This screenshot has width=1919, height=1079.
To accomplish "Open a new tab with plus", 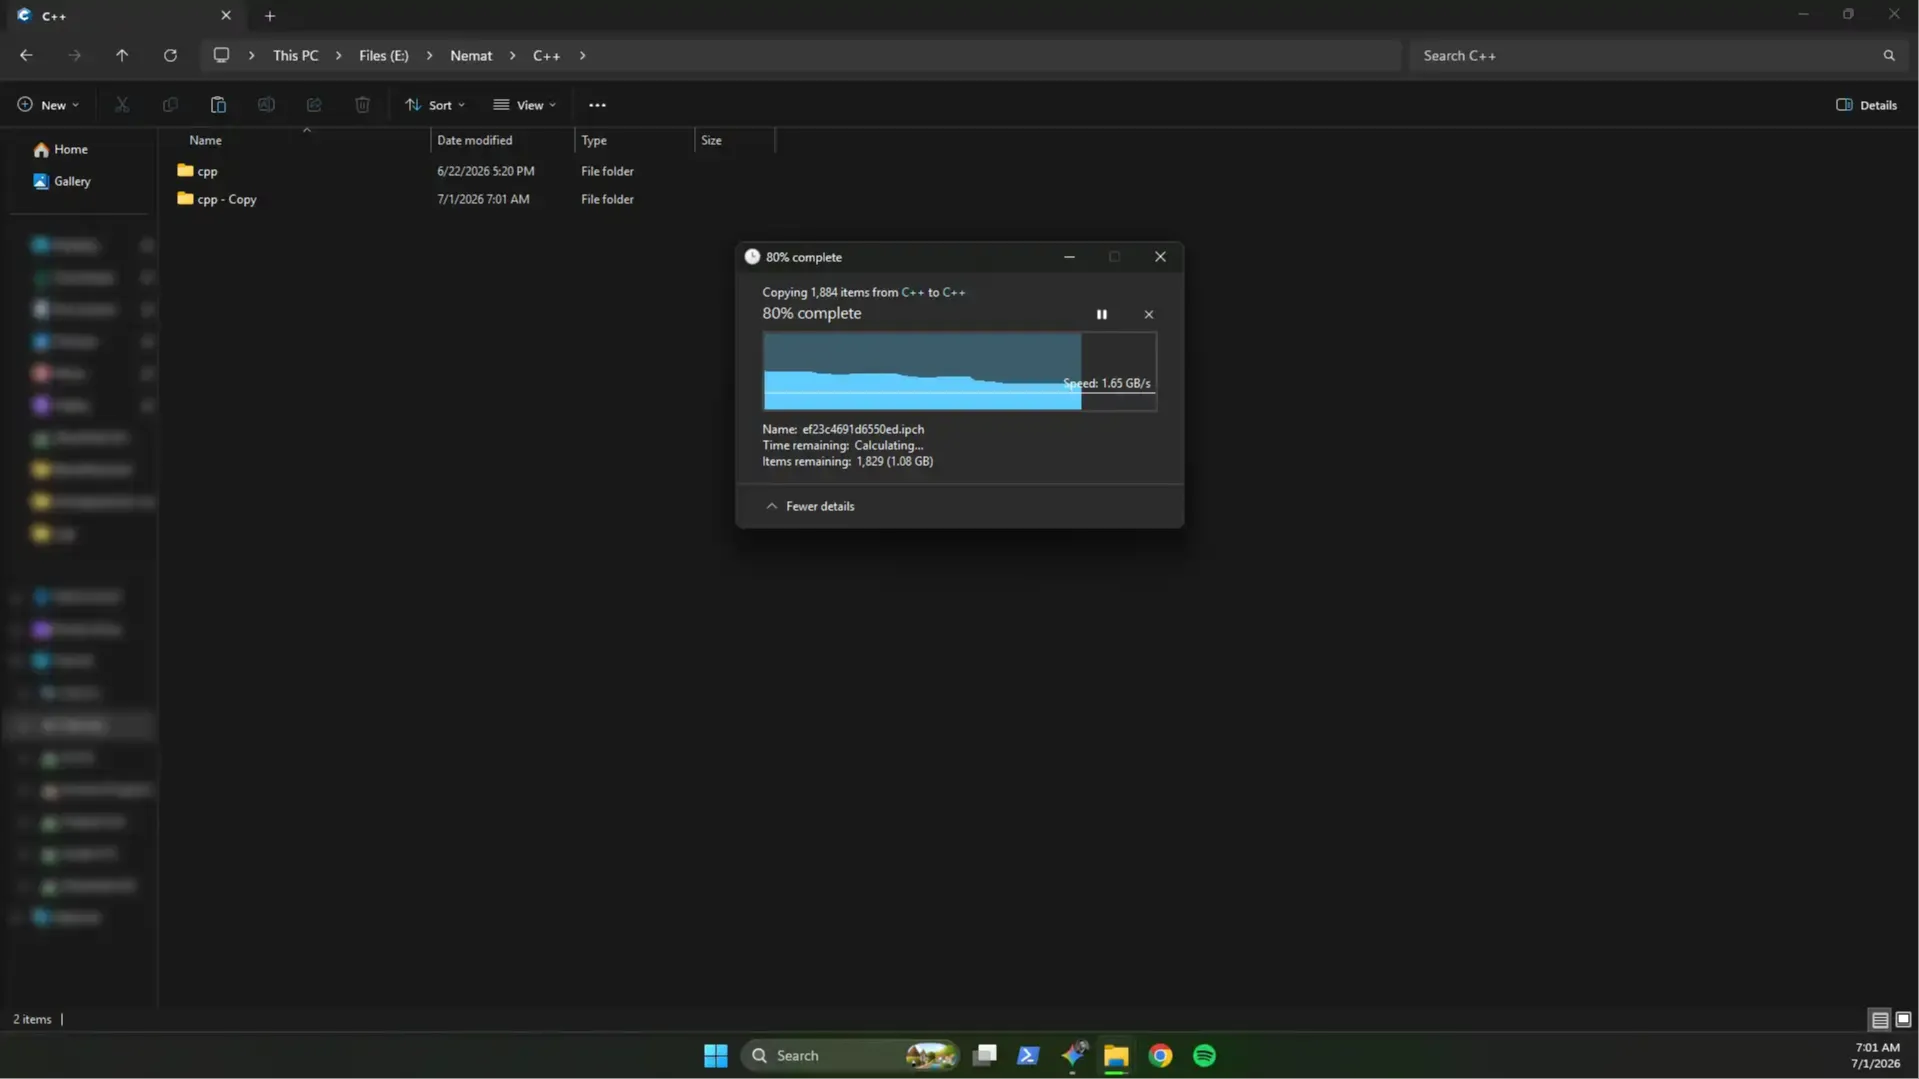I will coord(270,16).
